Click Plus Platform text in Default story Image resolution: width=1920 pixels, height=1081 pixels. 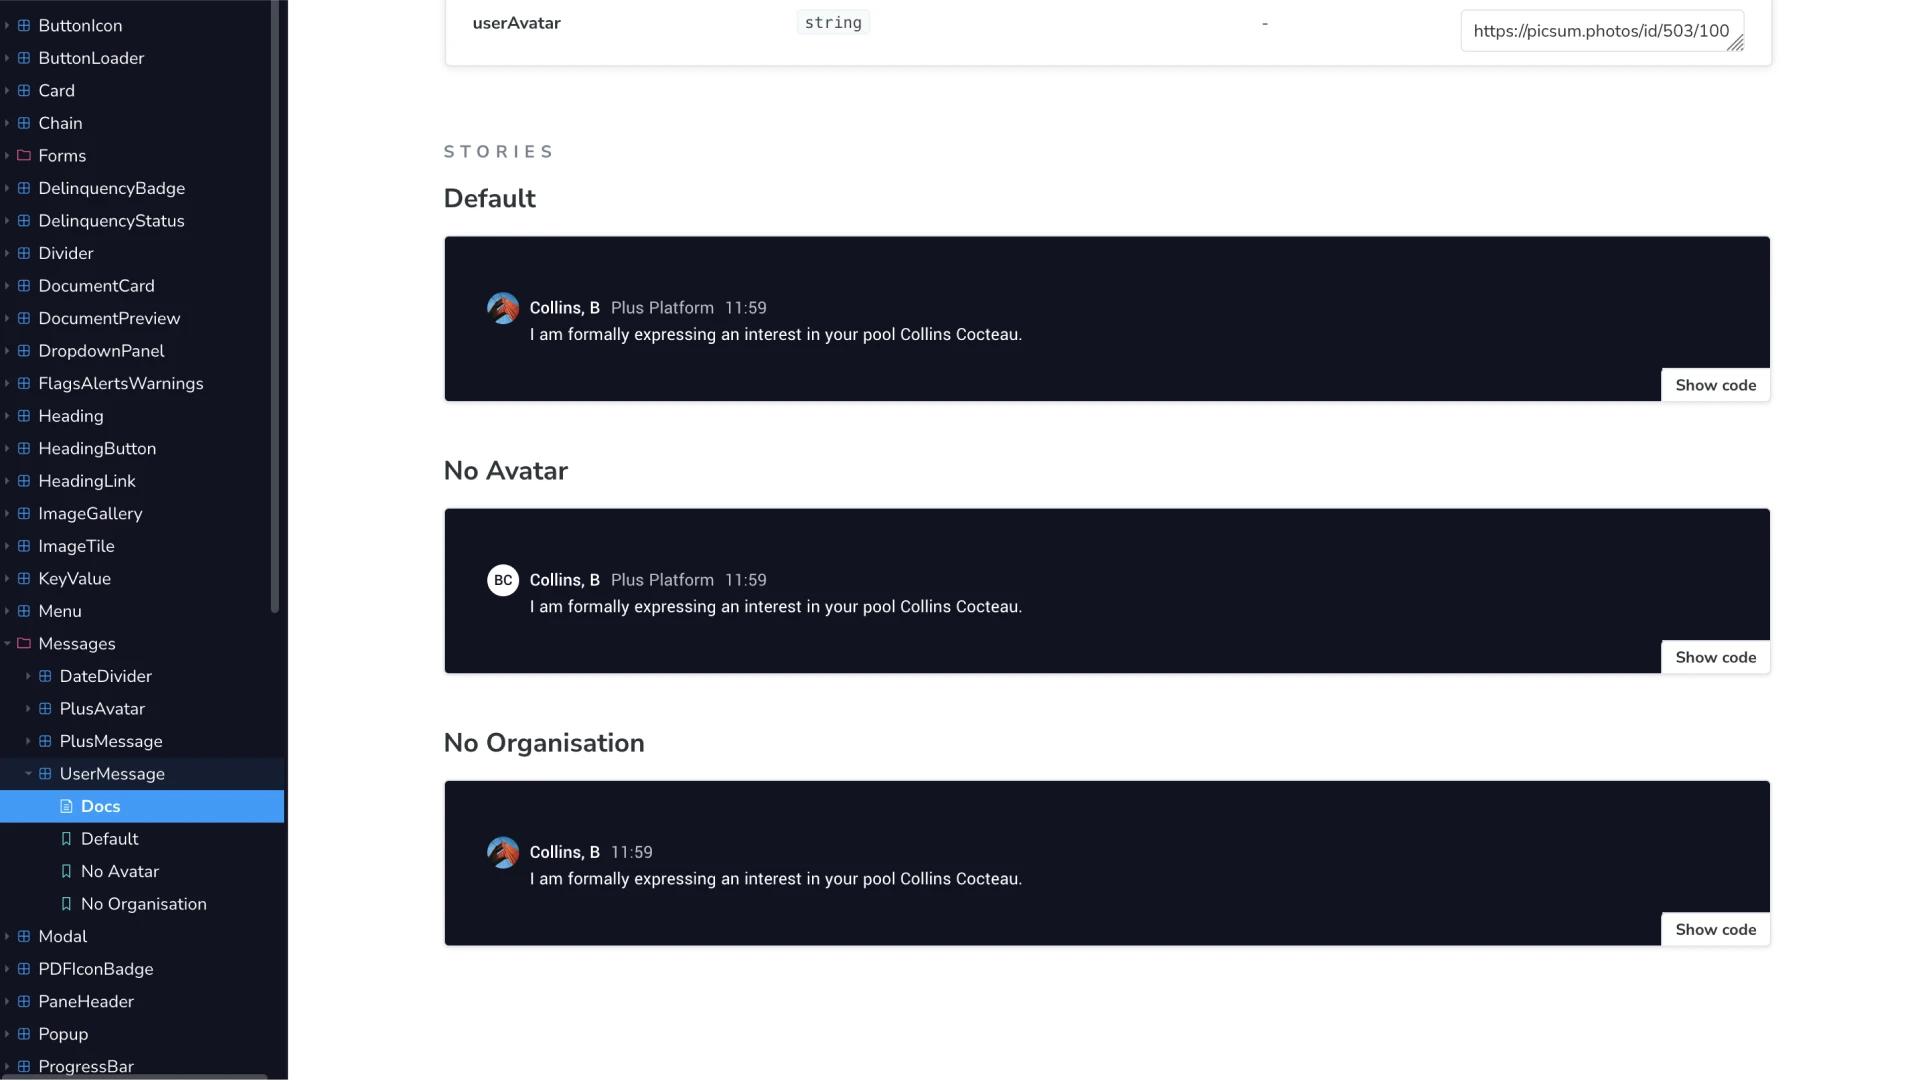tap(662, 308)
